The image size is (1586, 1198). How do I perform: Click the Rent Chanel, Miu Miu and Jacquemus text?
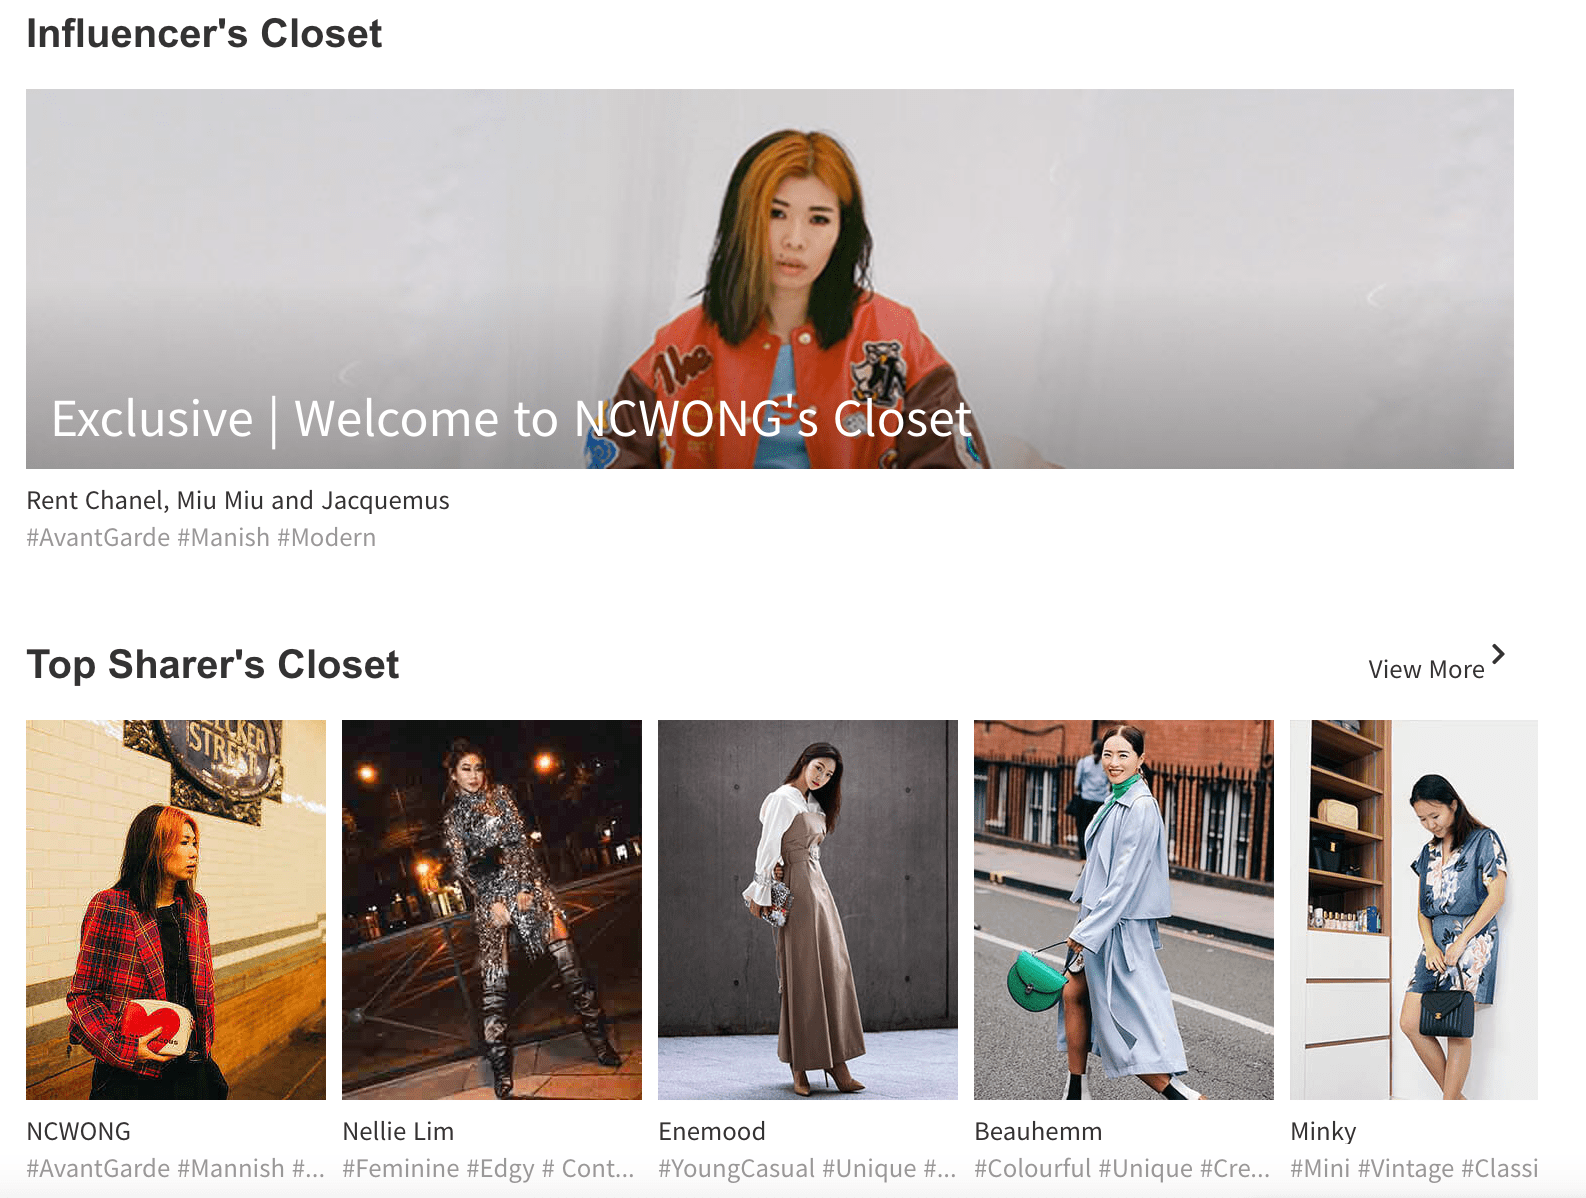point(238,500)
